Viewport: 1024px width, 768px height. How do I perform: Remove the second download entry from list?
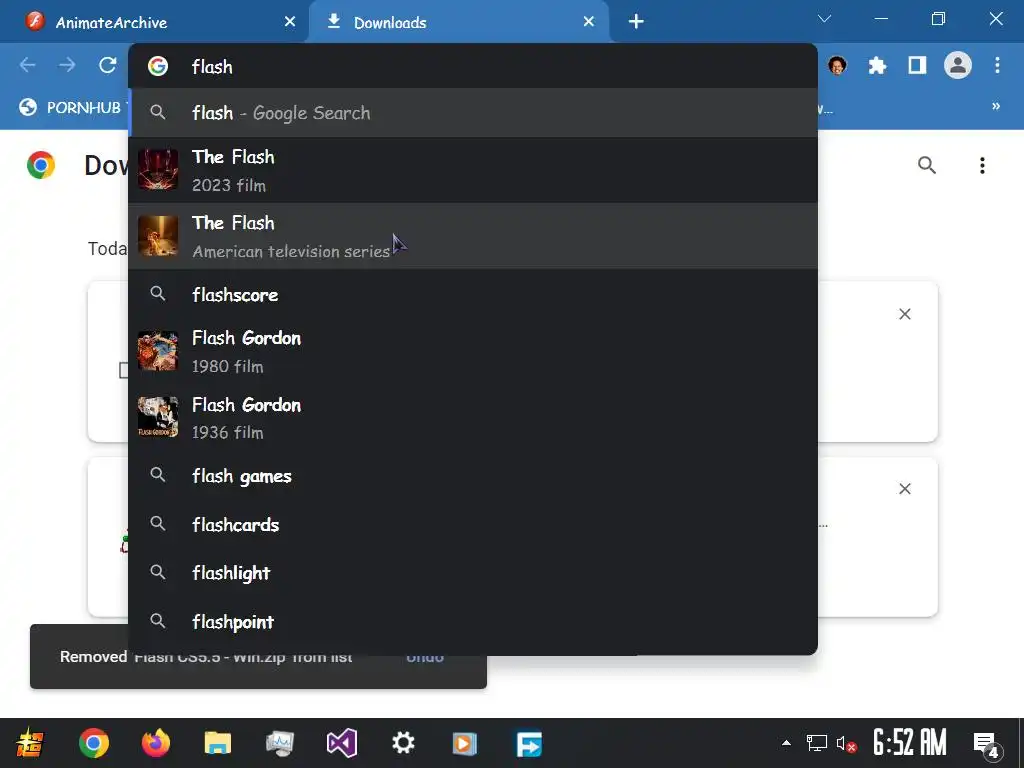[904, 488]
